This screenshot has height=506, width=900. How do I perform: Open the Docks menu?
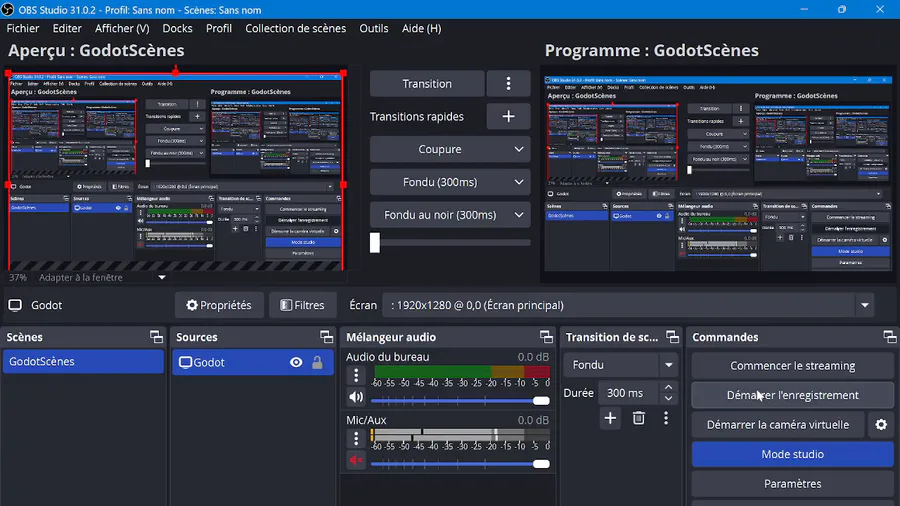click(177, 28)
